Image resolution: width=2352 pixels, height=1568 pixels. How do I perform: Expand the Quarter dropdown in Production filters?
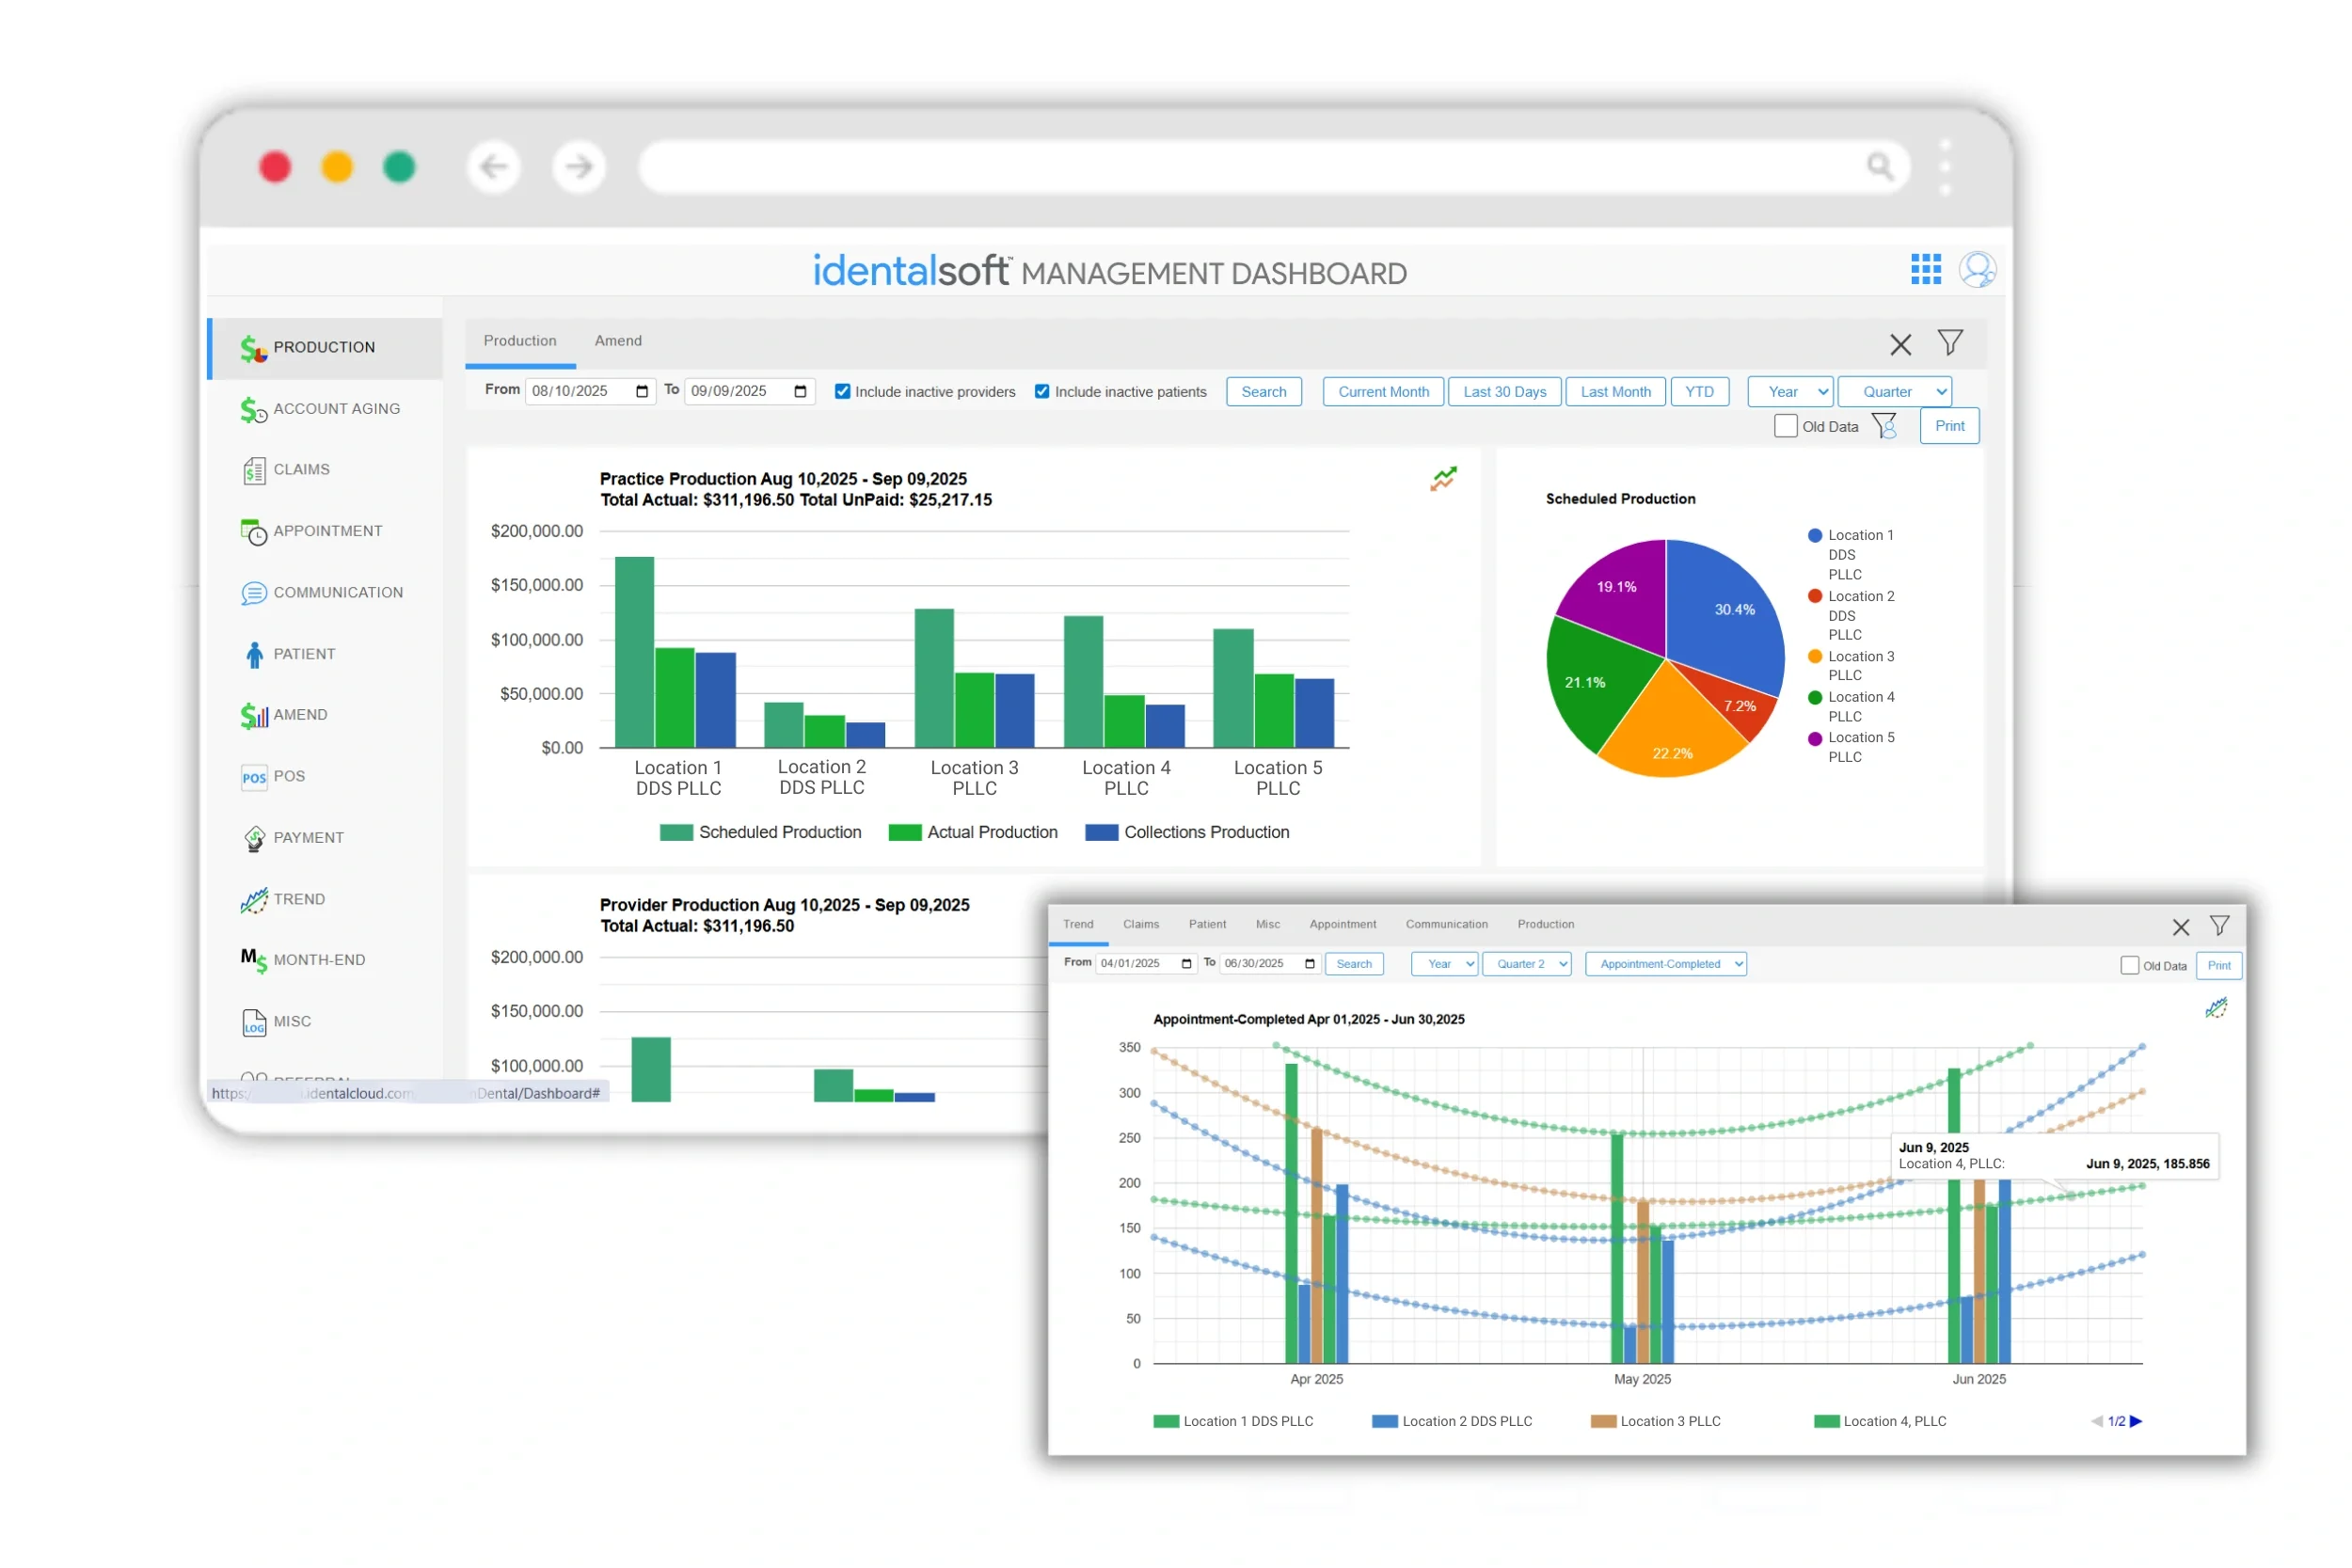coord(1894,392)
